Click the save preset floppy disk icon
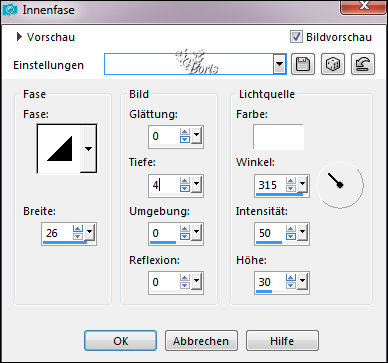This screenshot has height=363, width=388. (x=303, y=64)
